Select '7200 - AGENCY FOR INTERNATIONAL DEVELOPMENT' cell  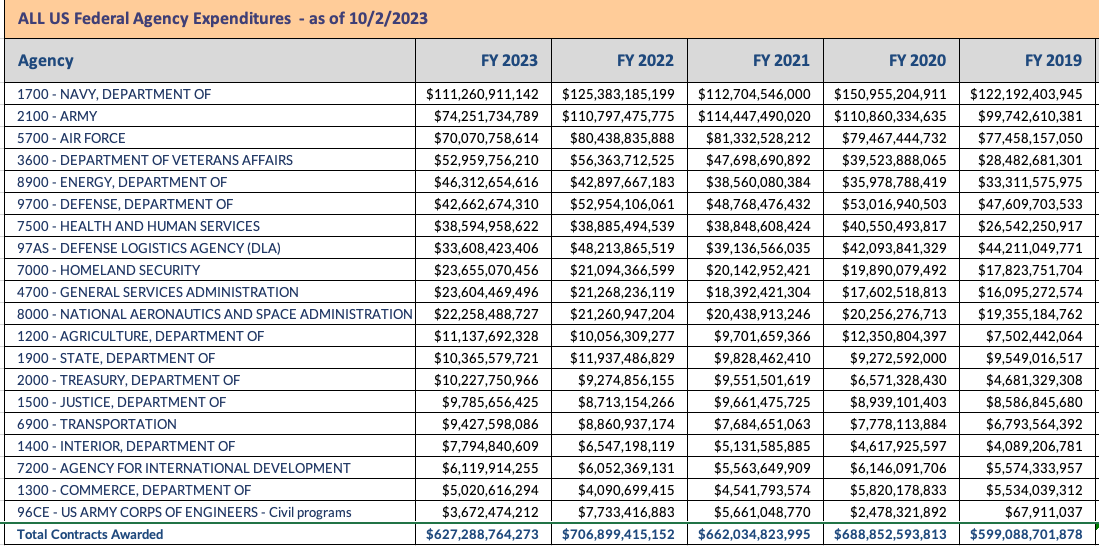210,467
